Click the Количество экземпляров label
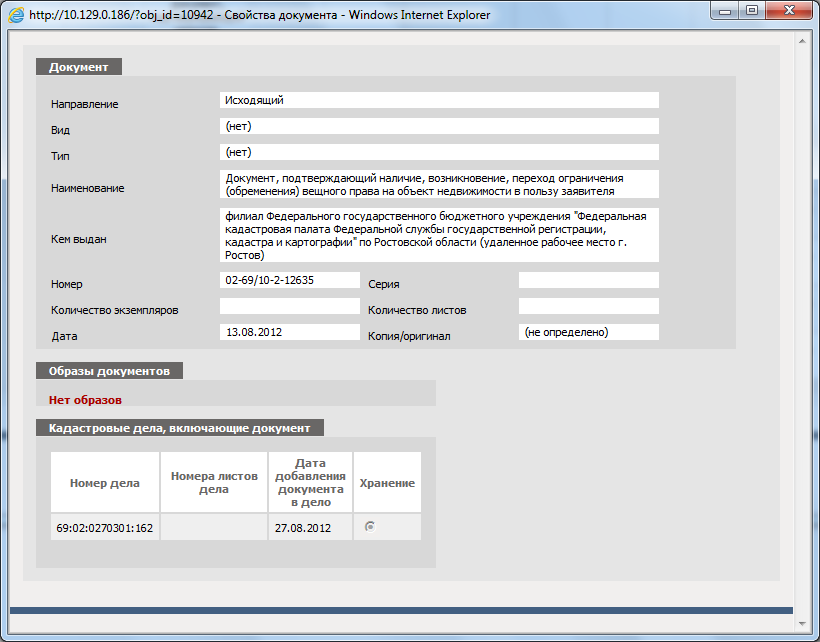 click(115, 310)
